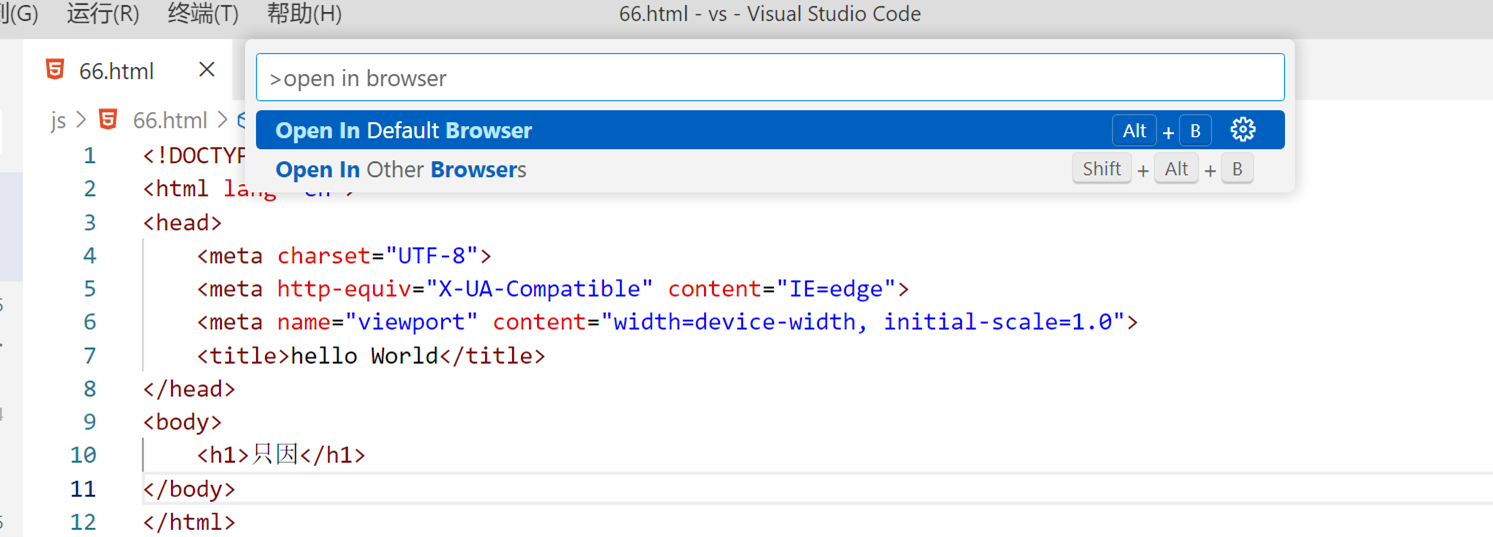This screenshot has width=1493, height=537.
Task: Click the HTML5 icon in breadcrumb
Action: pyautogui.click(x=108, y=120)
